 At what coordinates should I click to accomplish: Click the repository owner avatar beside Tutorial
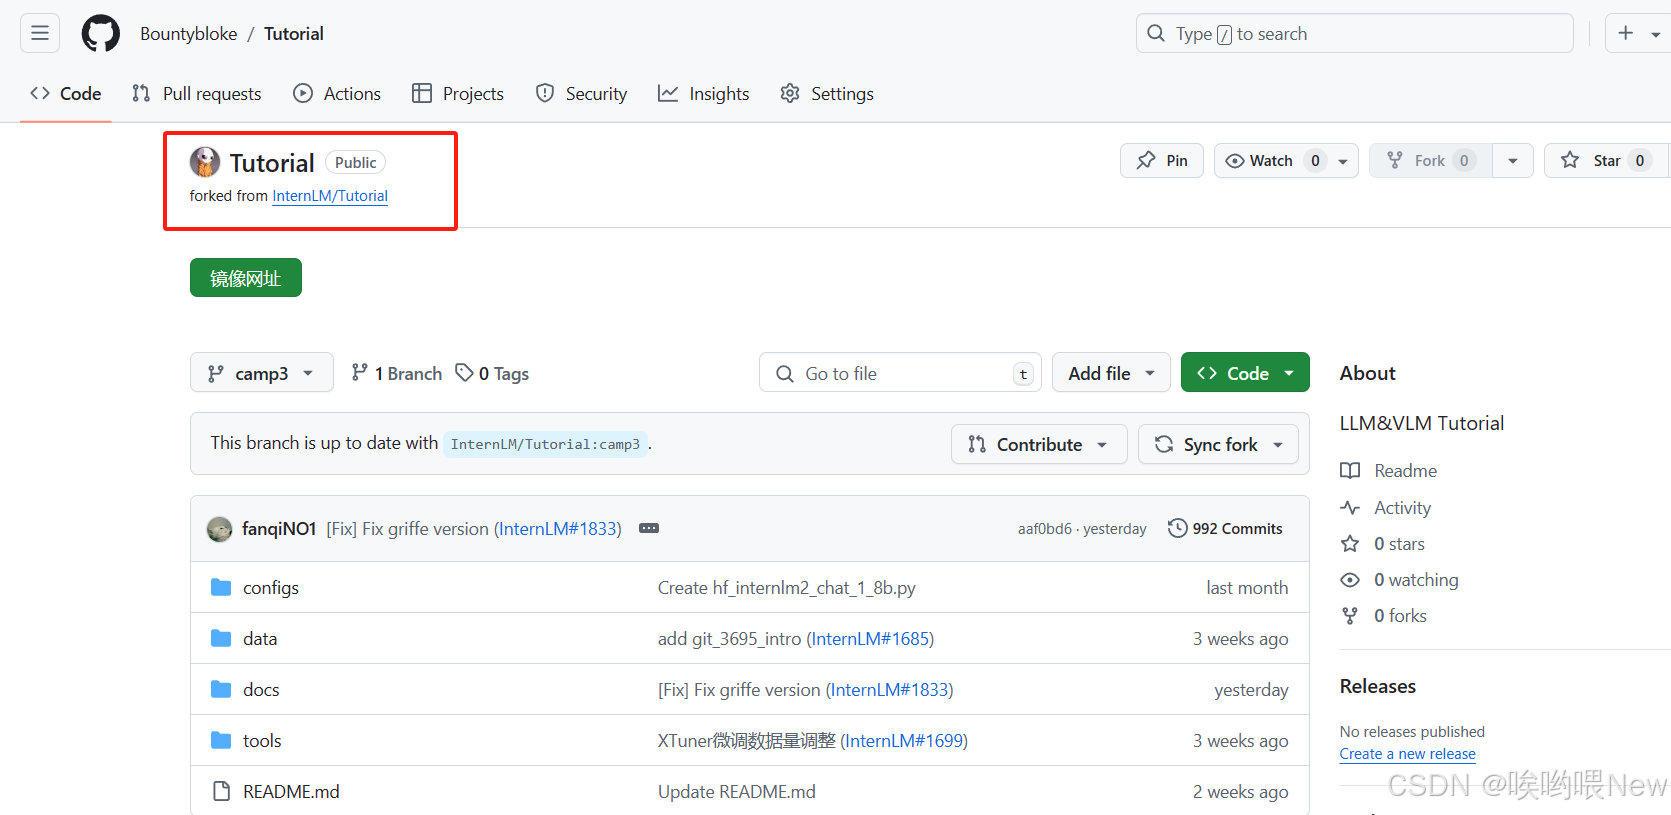(x=205, y=162)
